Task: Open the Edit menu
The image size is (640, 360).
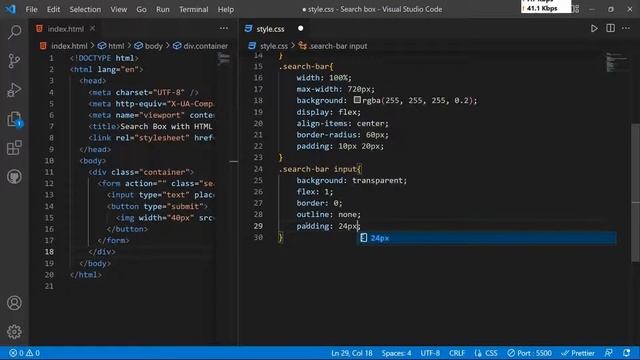Action: pos(53,9)
